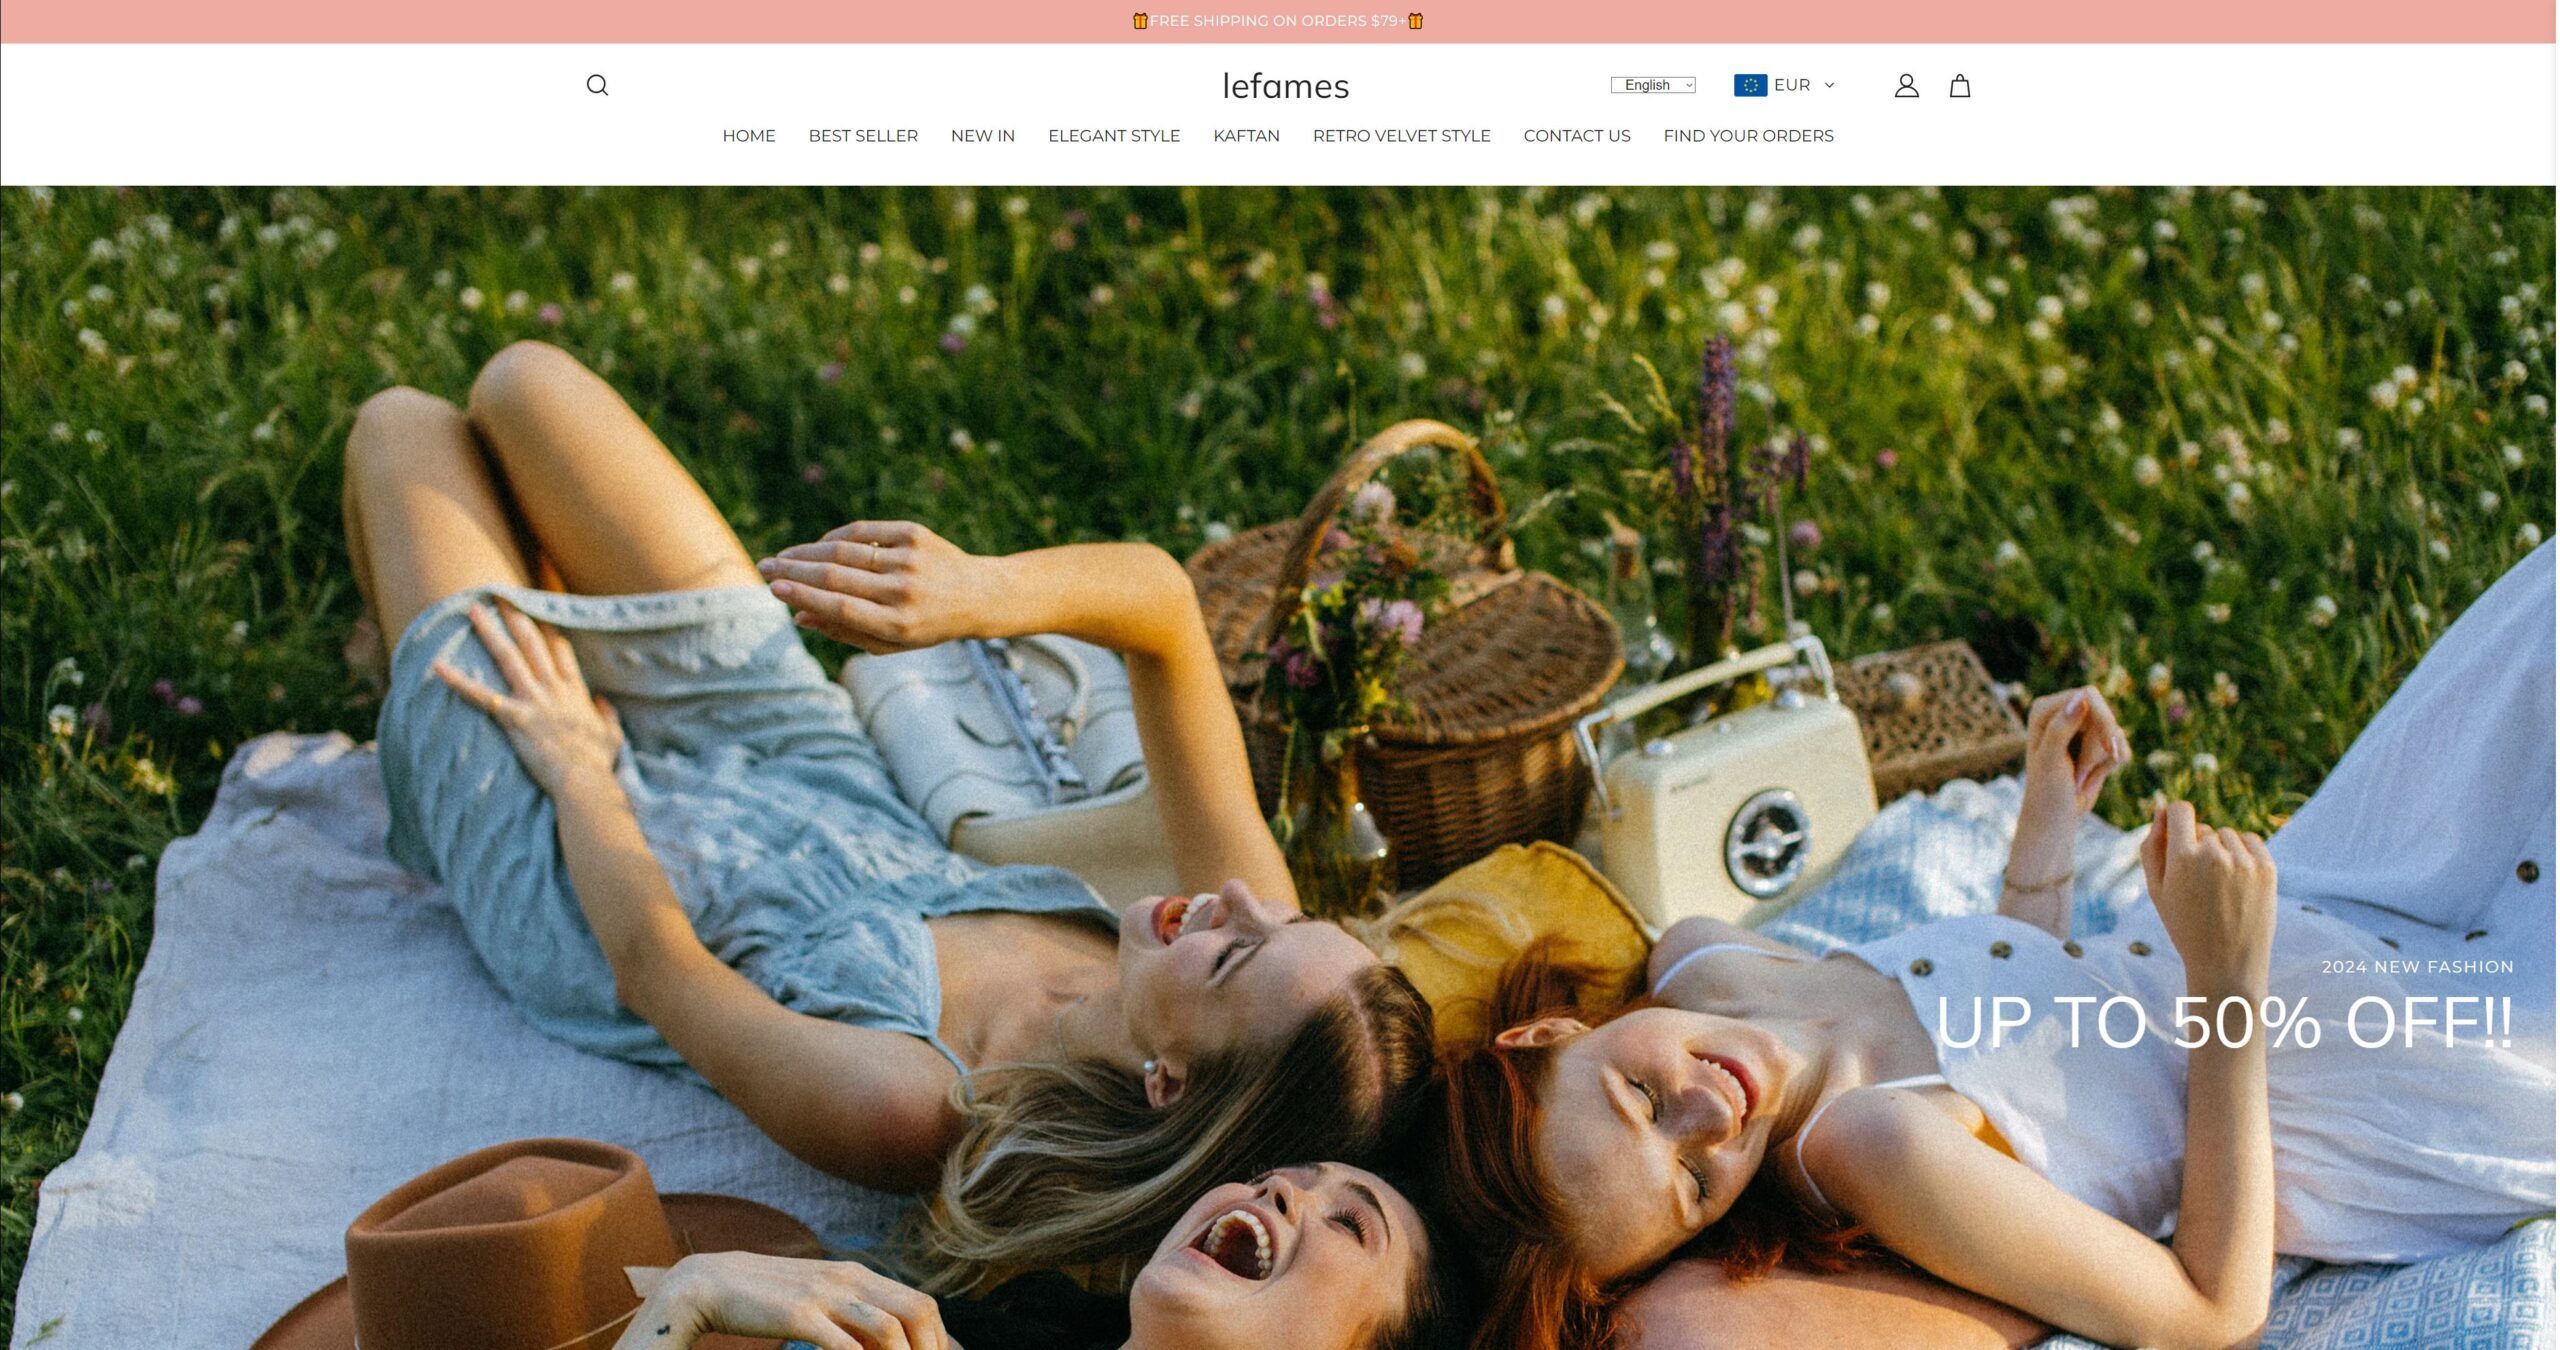The height and width of the screenshot is (1350, 2560).
Task: Click the free shipping announcement banner
Action: [x=1278, y=21]
